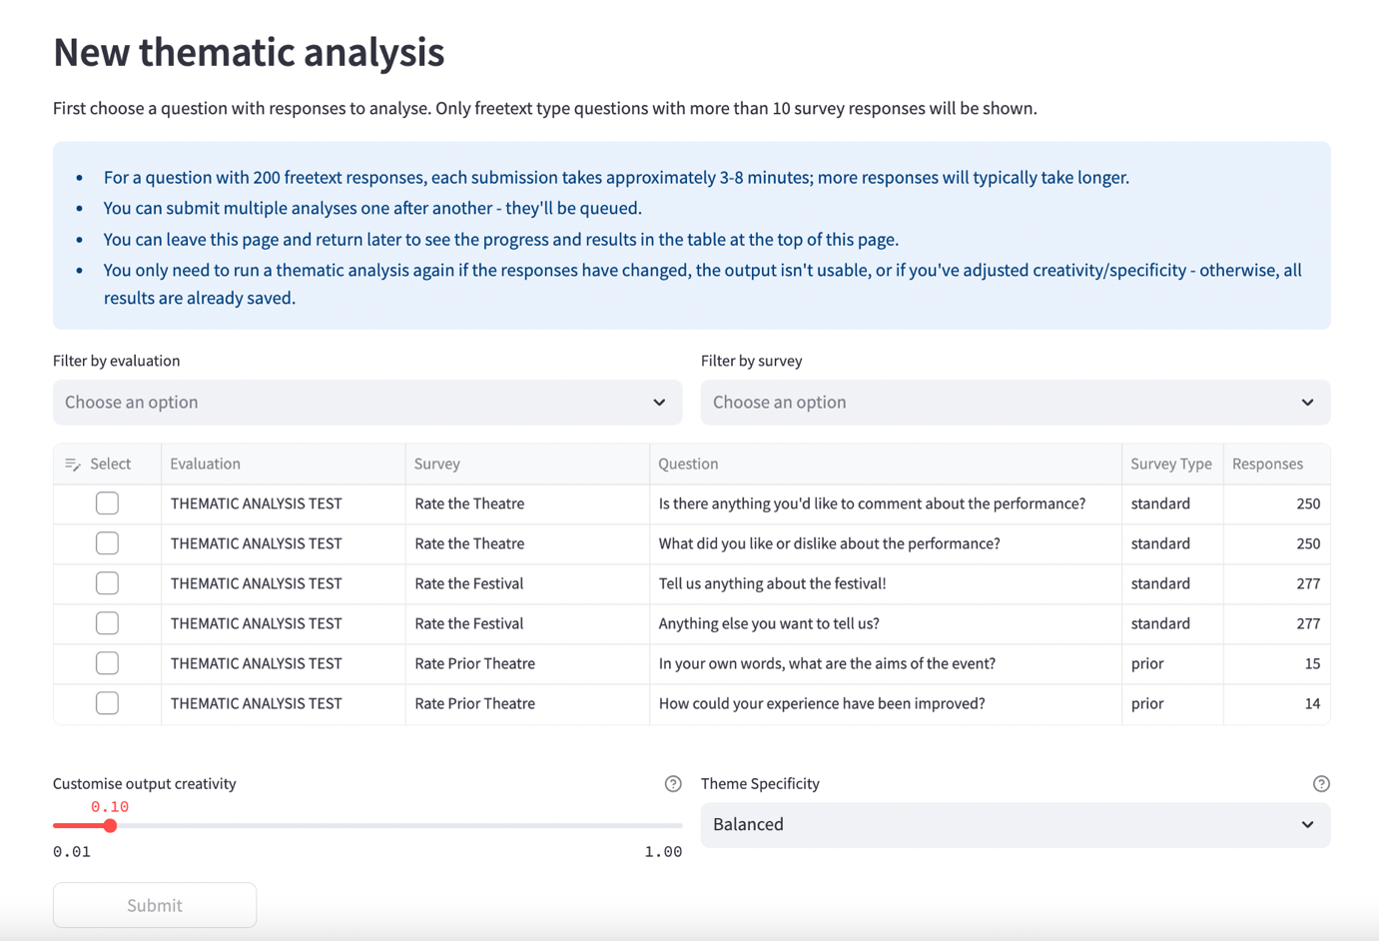
Task: Click the 'Rate Prior Theatre' cell in fifth row
Action: 475,663
